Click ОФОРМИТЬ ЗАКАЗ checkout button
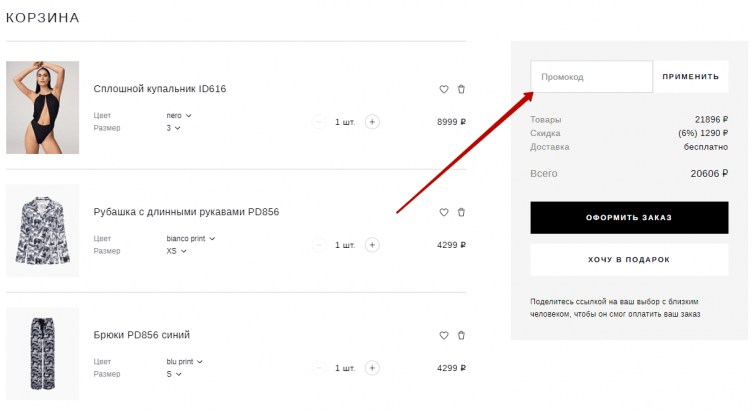 pyautogui.click(x=629, y=217)
